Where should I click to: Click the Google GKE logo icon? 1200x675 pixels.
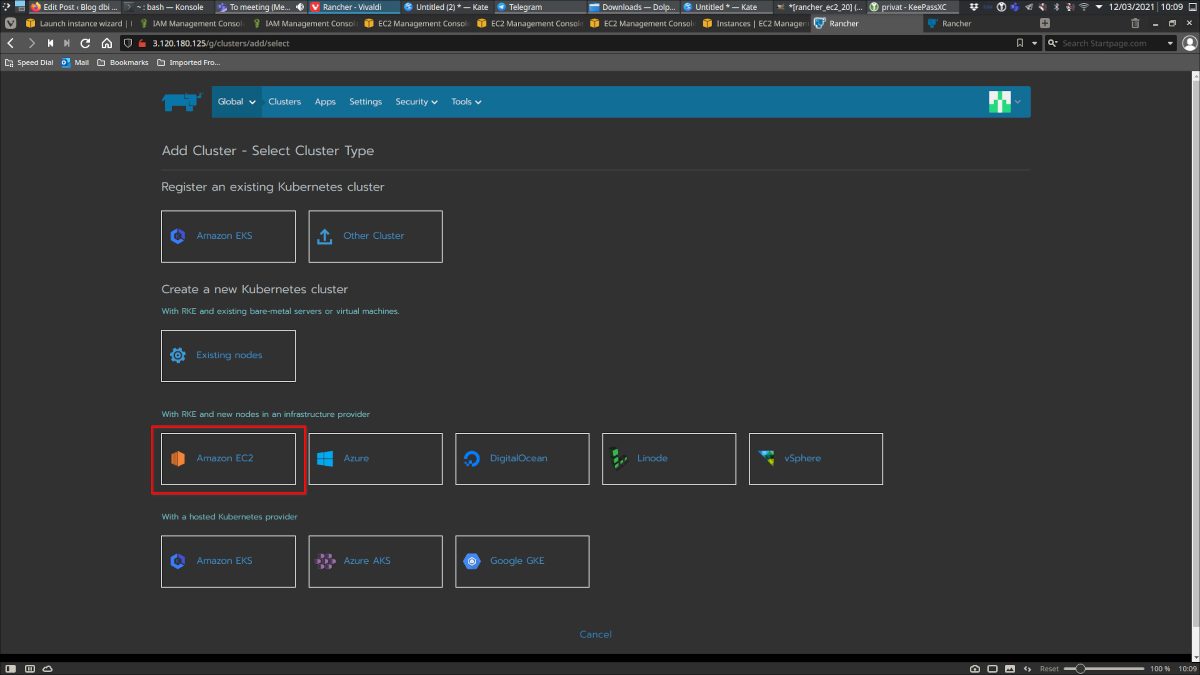point(472,561)
